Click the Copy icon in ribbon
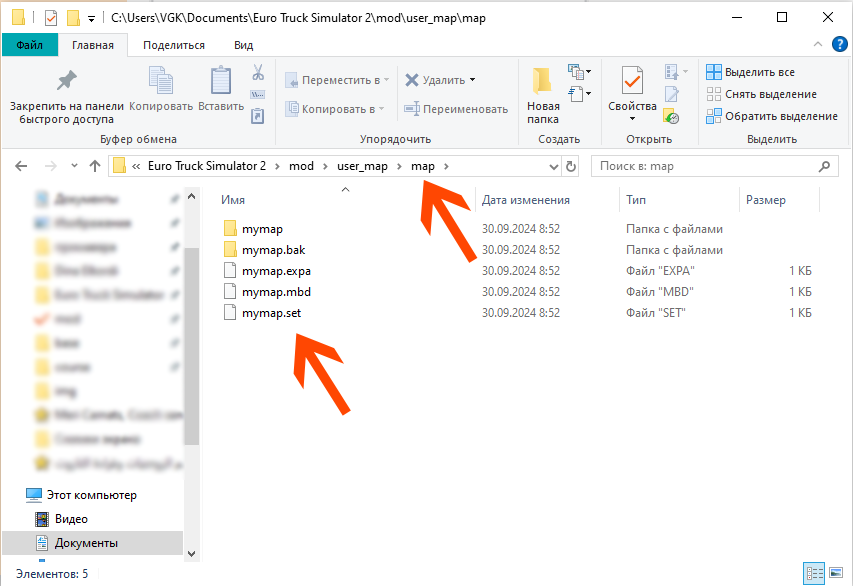Viewport: 853px width, 586px height. pos(160,82)
